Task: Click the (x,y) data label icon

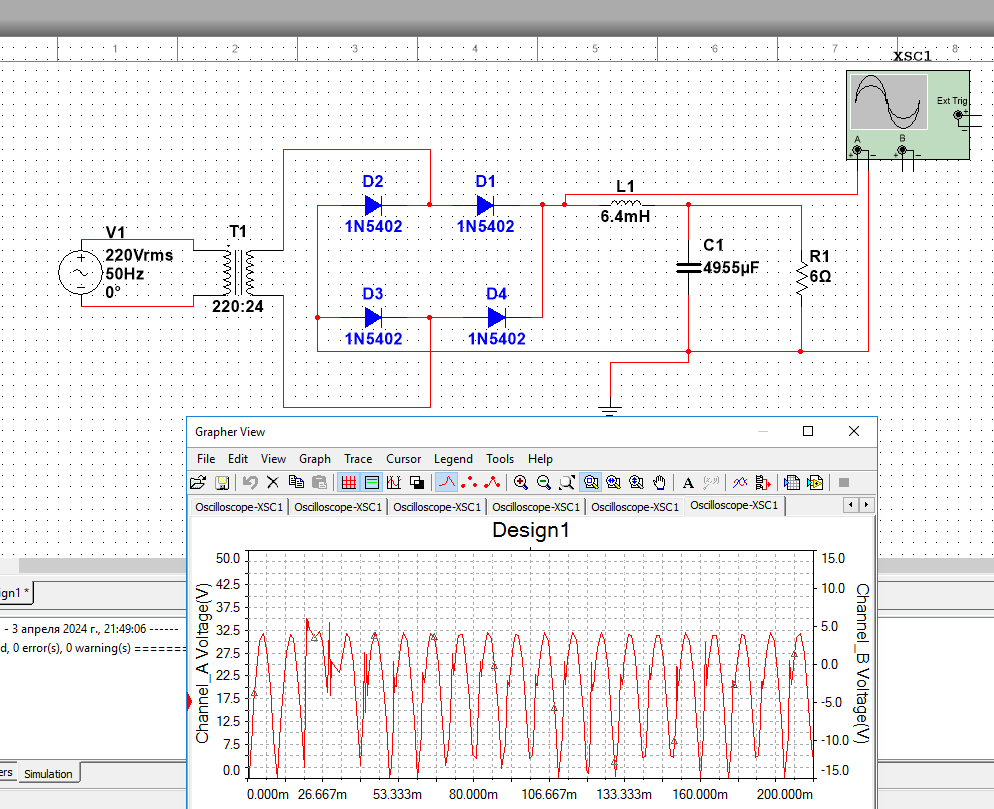Action: pos(711,483)
